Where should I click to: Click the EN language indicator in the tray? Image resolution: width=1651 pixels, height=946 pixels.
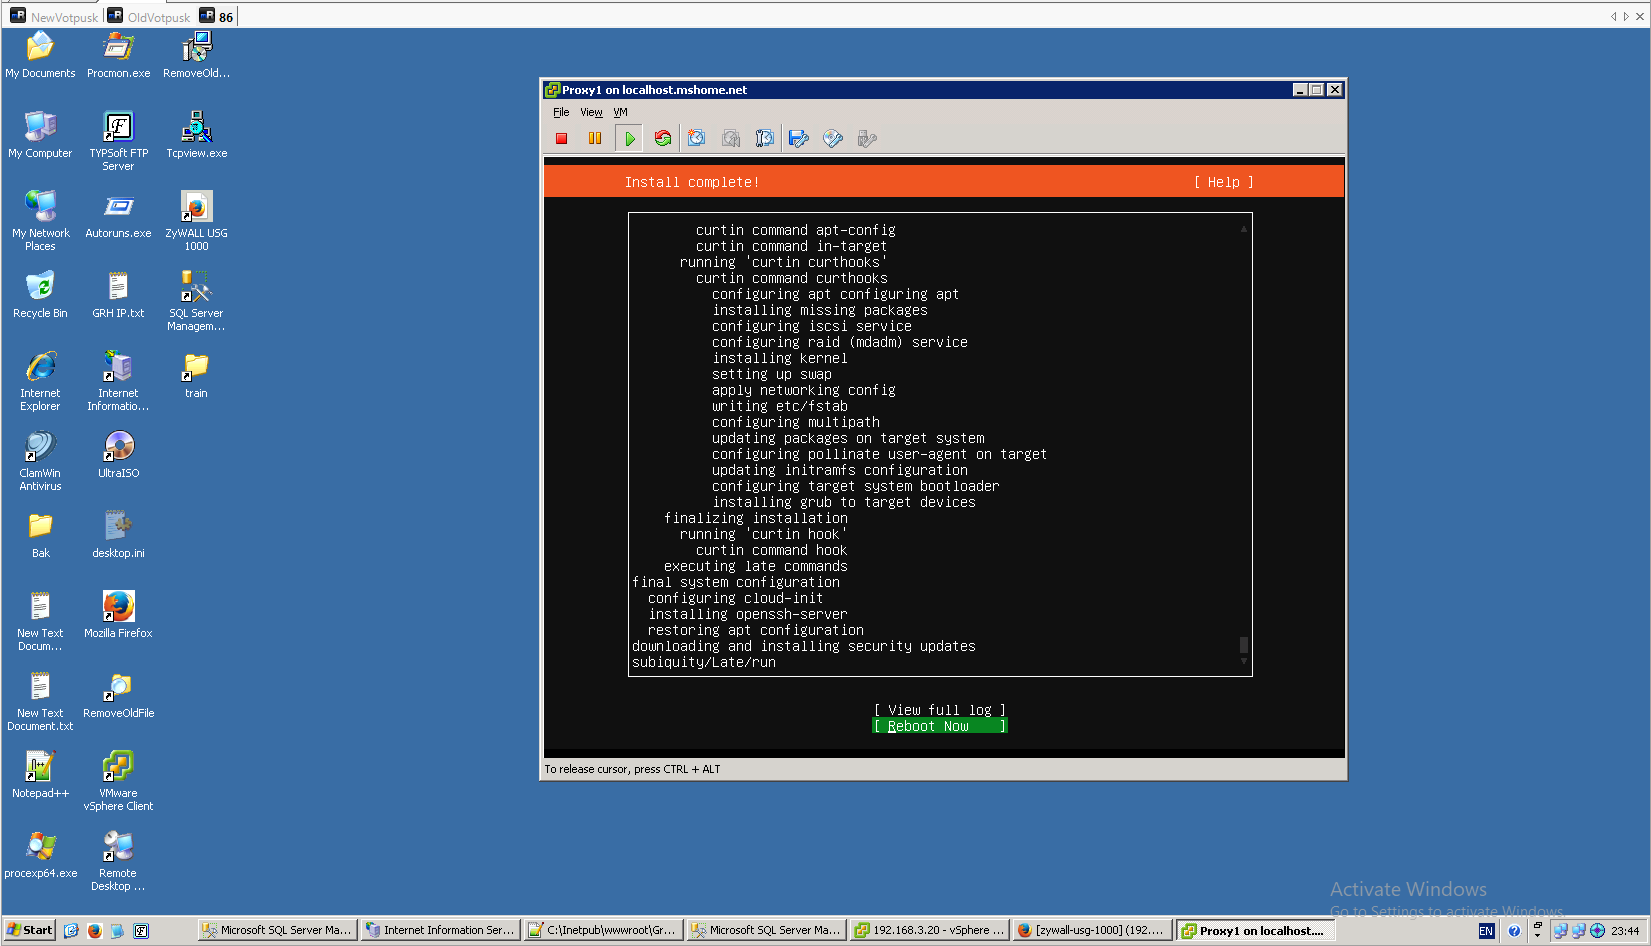coord(1486,931)
